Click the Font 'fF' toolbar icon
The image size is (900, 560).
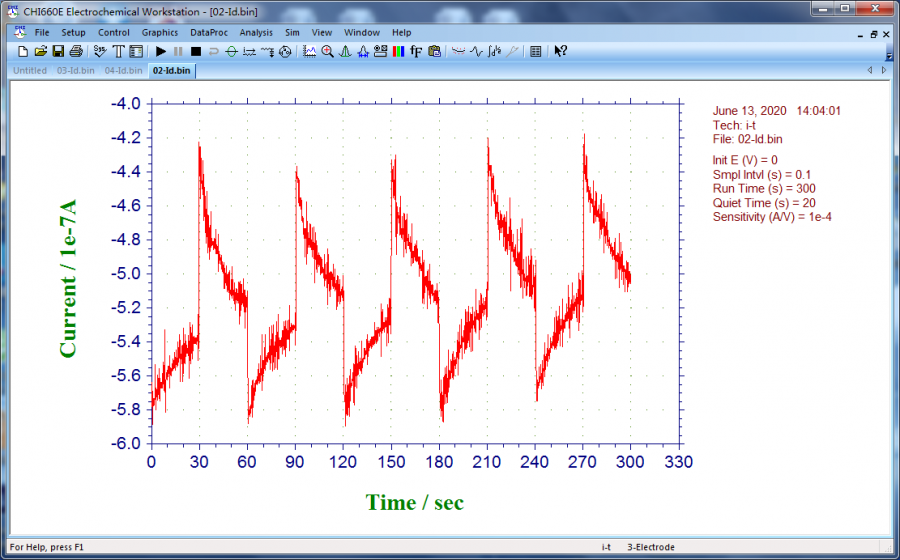415,51
